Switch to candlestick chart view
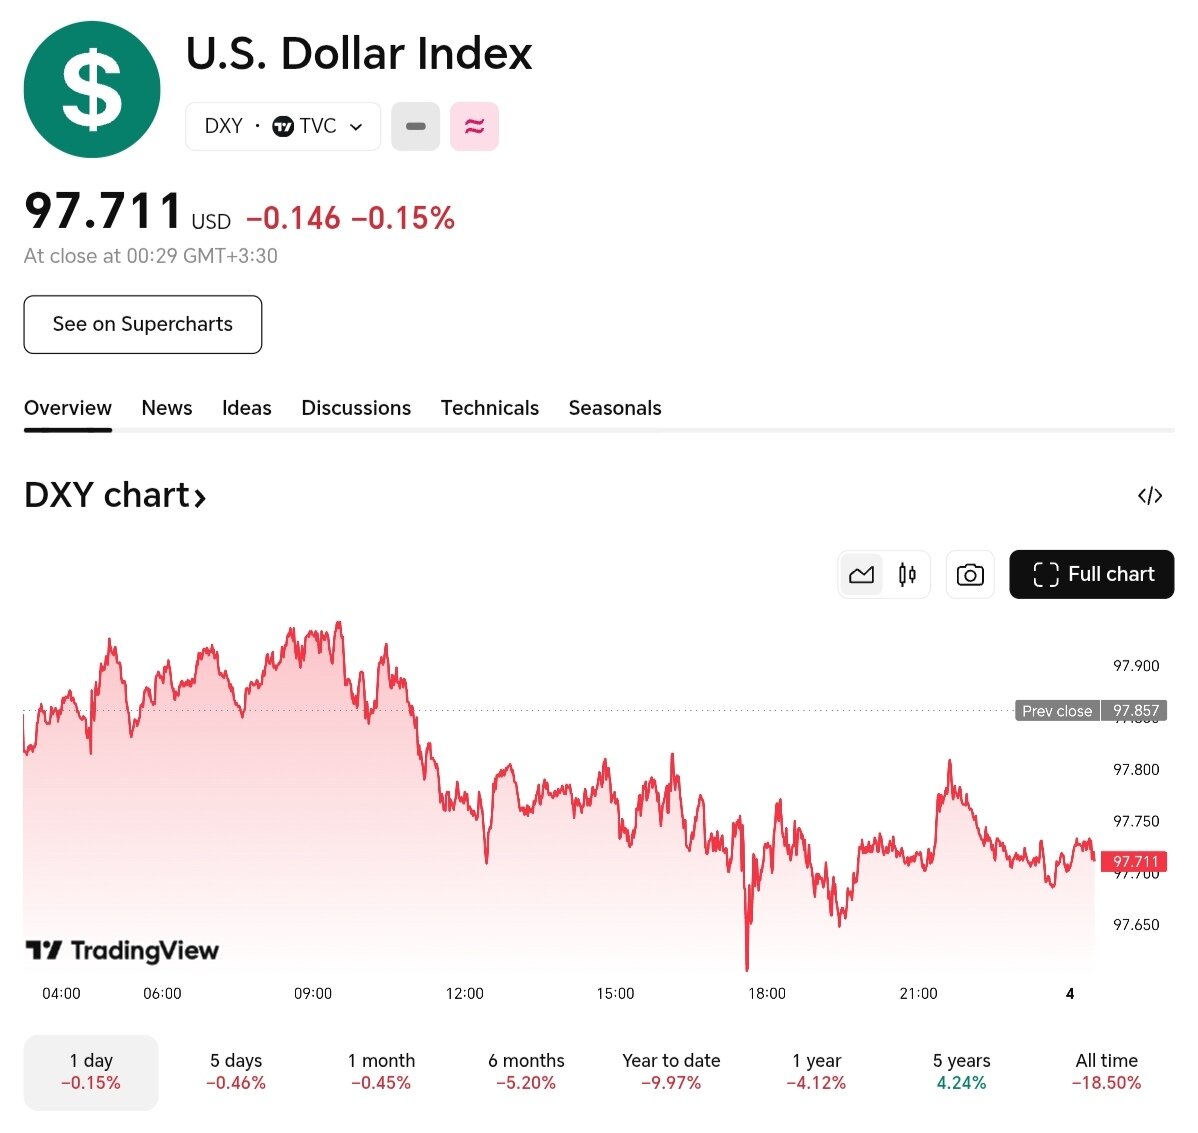Viewport: 1198px width, 1133px height. [x=907, y=575]
